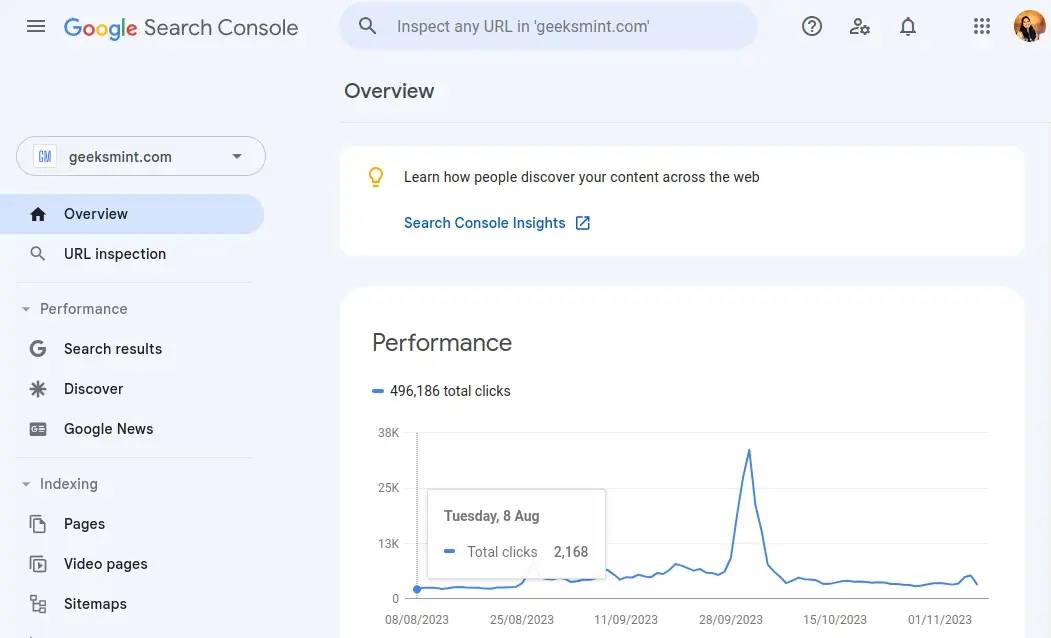This screenshot has width=1051, height=638.
Task: Click the Overview home icon
Action: tap(38, 214)
